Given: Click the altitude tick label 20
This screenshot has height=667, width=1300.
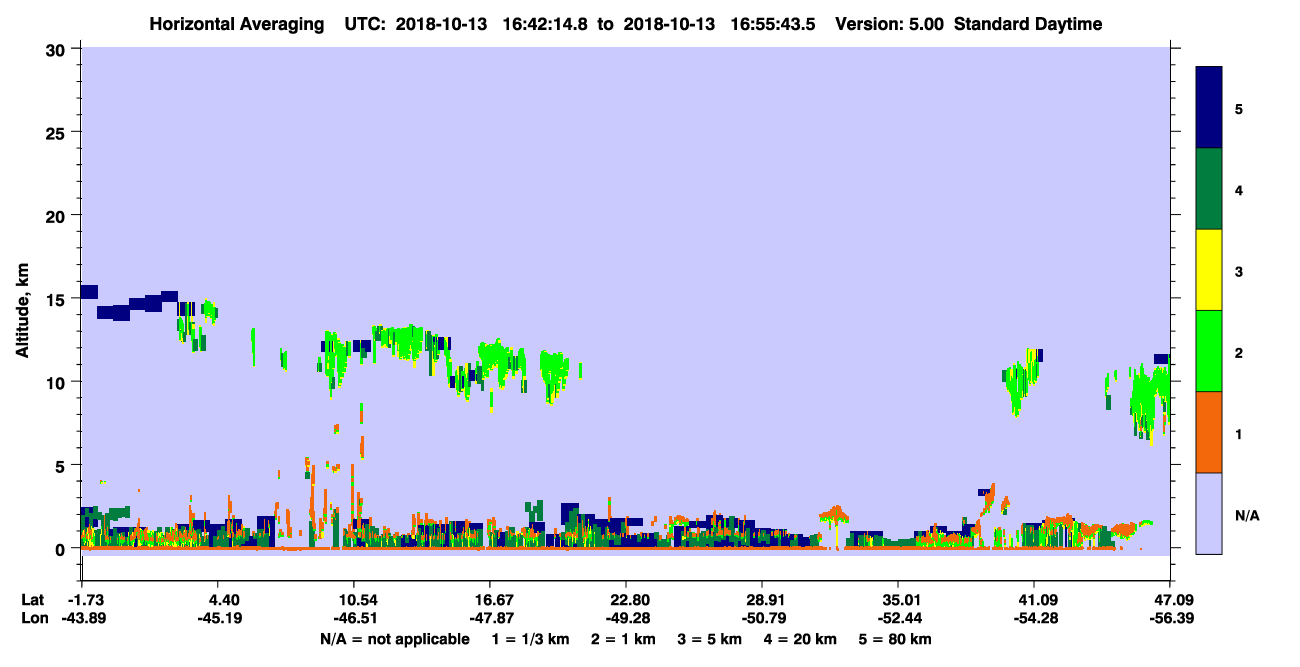Looking at the screenshot, I should (57, 215).
